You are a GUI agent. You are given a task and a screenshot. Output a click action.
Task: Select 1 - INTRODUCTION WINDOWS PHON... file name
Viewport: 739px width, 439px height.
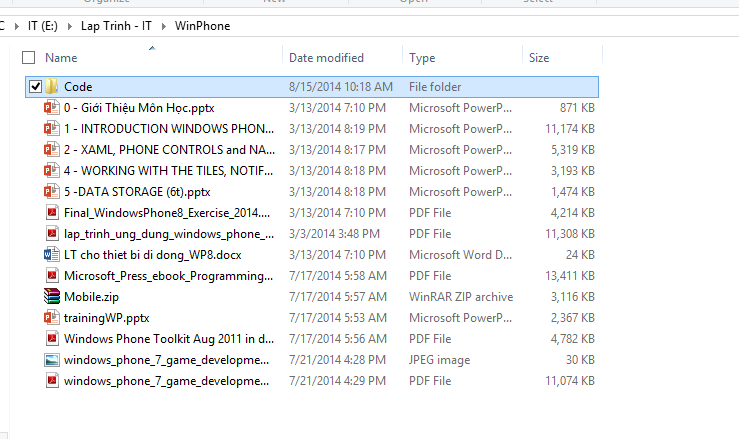(x=169, y=128)
